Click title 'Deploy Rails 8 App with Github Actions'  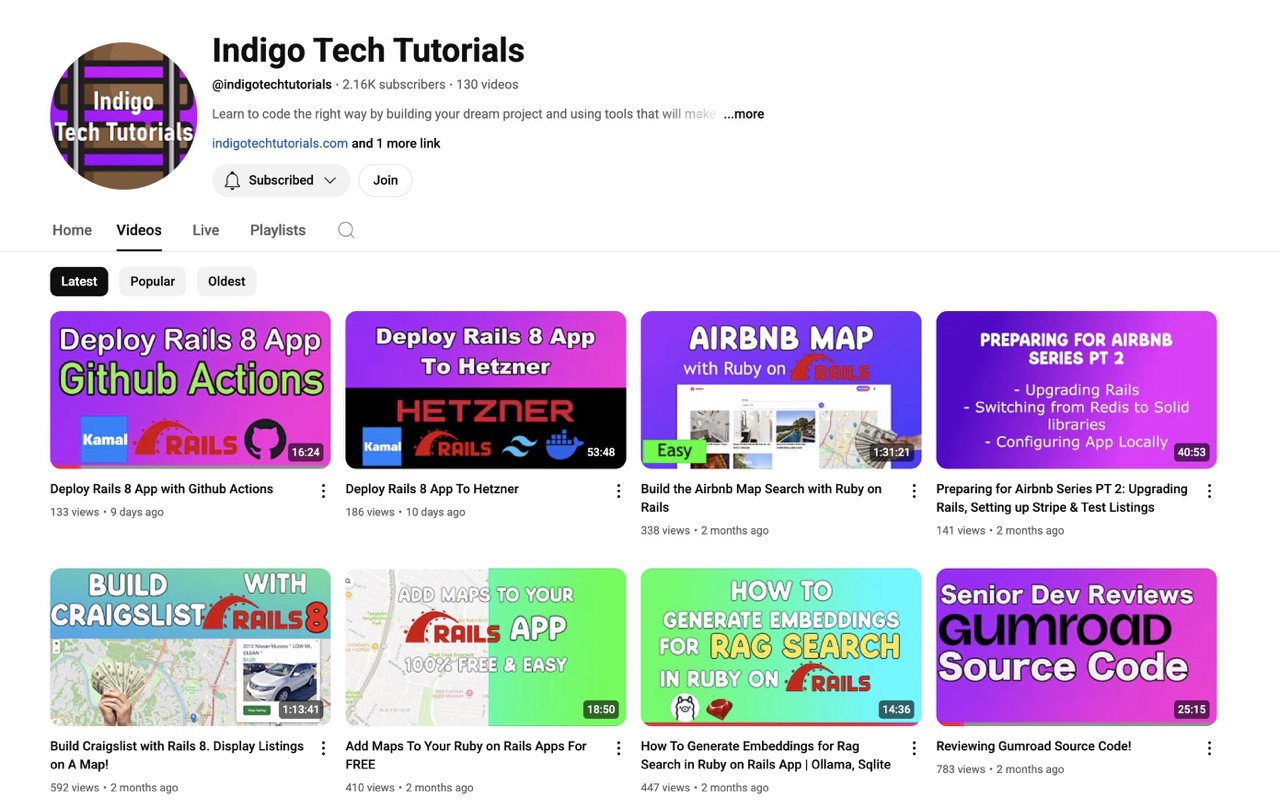tap(161, 489)
